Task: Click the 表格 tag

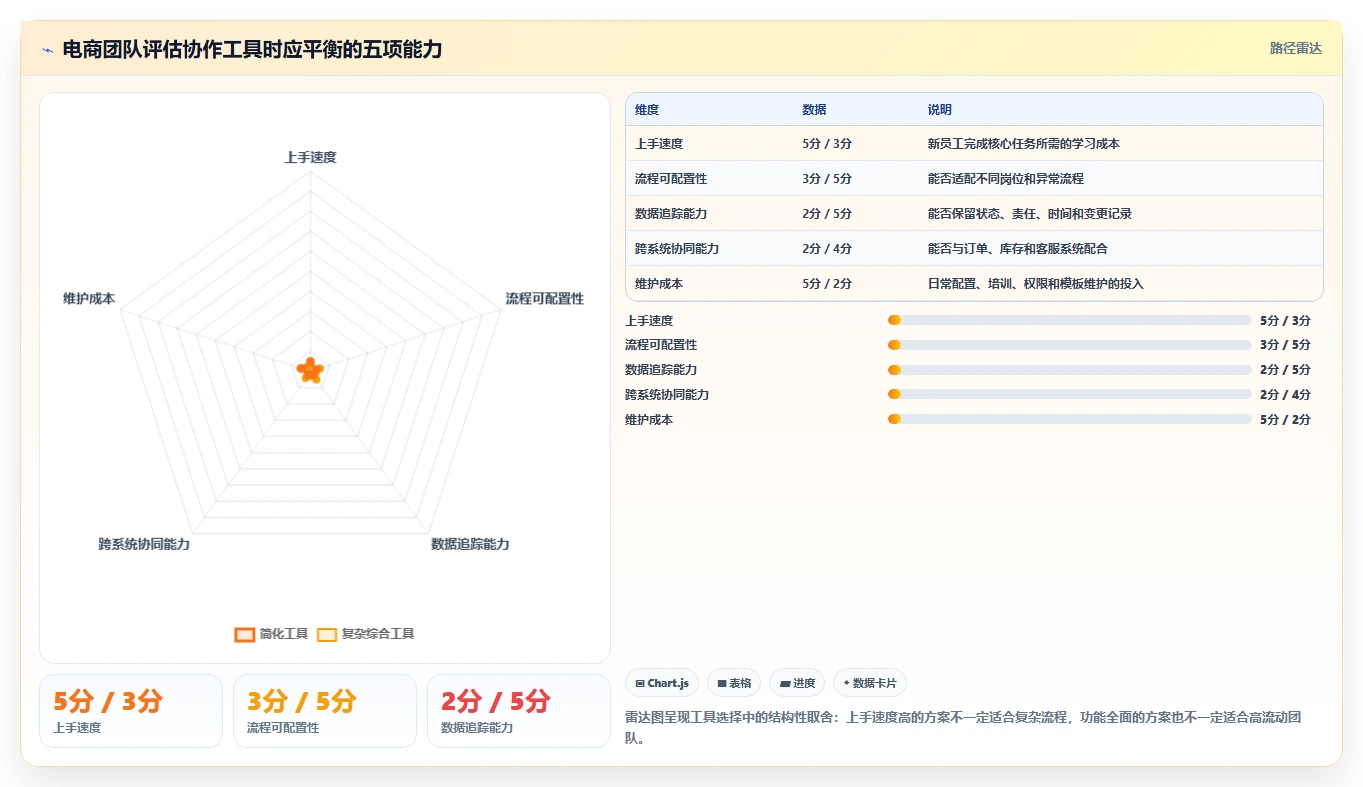Action: click(734, 683)
